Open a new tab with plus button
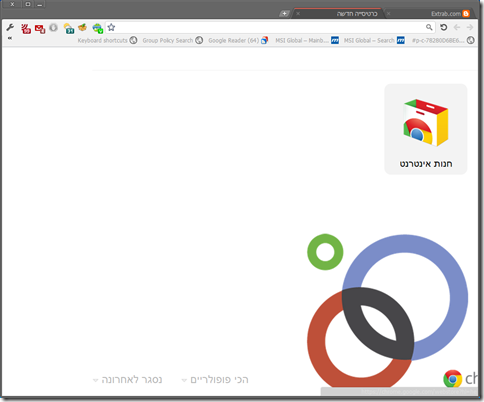This screenshot has height=402, width=484. point(284,14)
